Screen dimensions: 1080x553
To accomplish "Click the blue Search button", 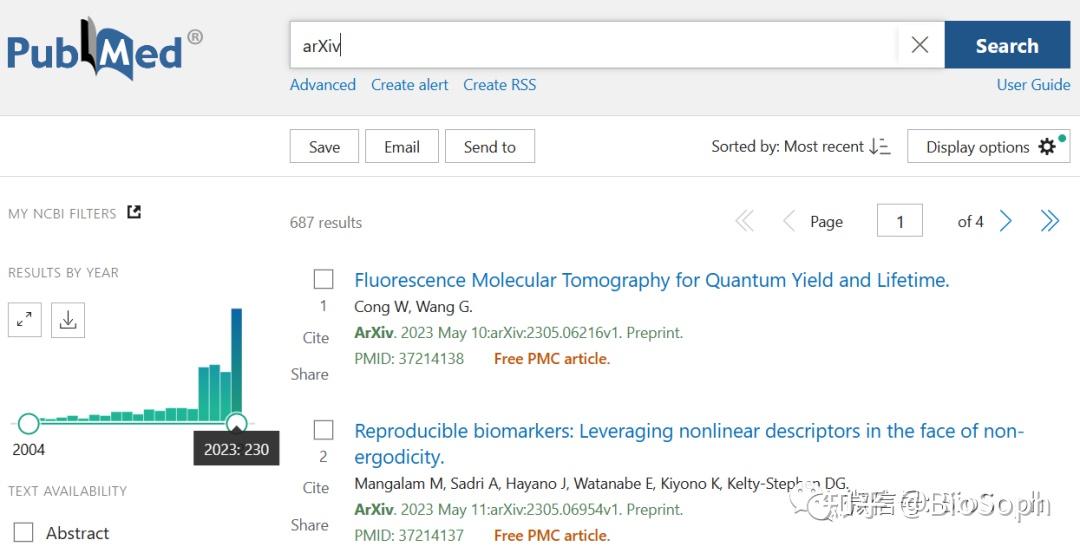I will (1007, 45).
